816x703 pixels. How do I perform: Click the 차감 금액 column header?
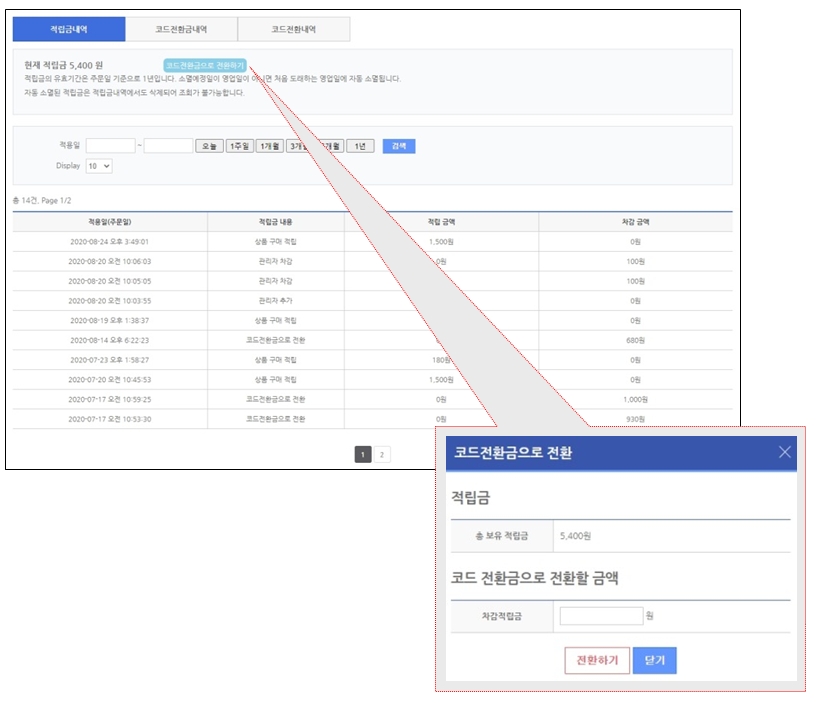[x=635, y=222]
